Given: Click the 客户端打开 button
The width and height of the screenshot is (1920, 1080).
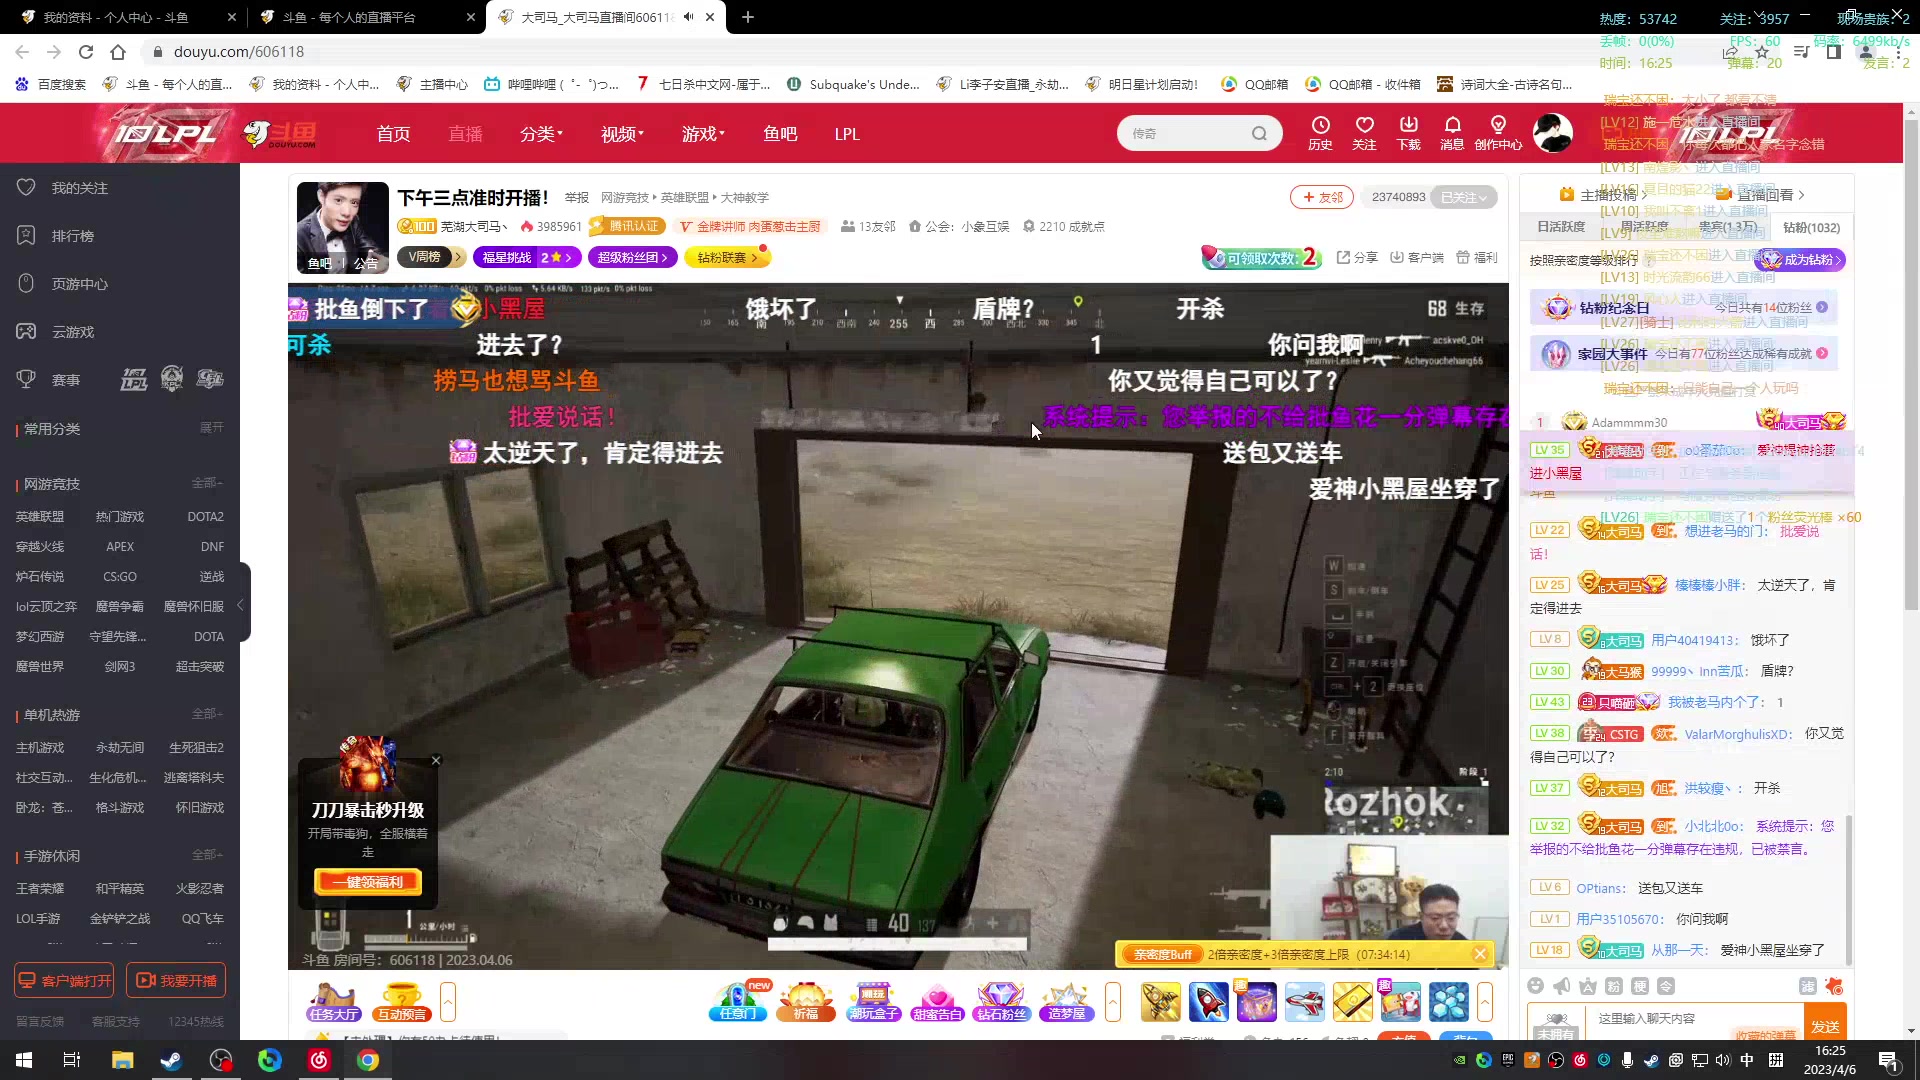Looking at the screenshot, I should coord(64,980).
